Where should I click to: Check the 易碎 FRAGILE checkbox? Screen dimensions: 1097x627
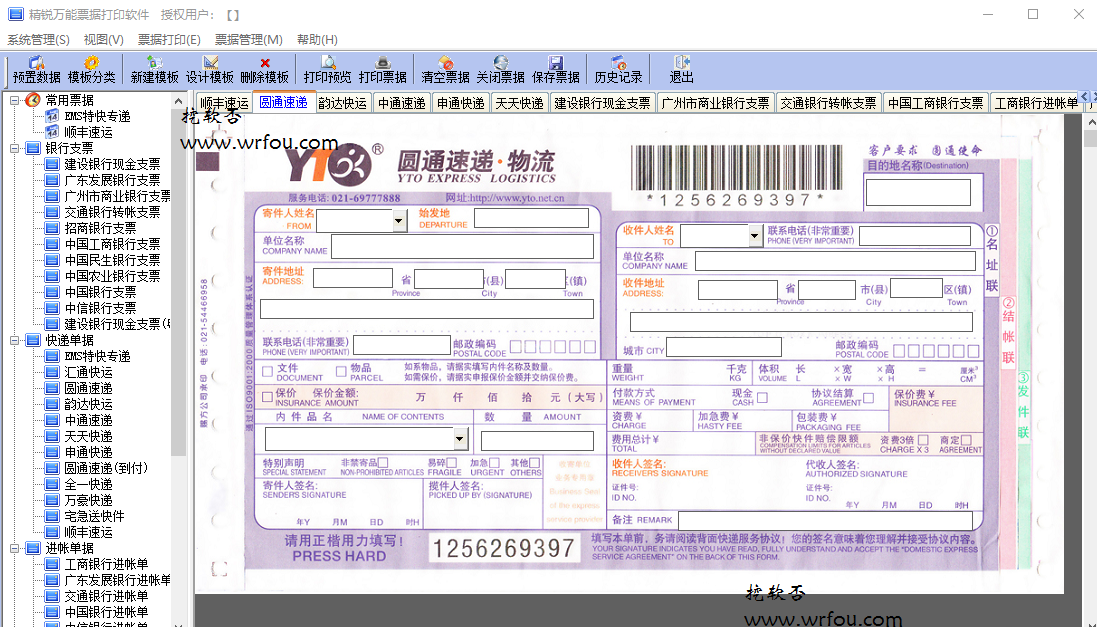(x=451, y=463)
